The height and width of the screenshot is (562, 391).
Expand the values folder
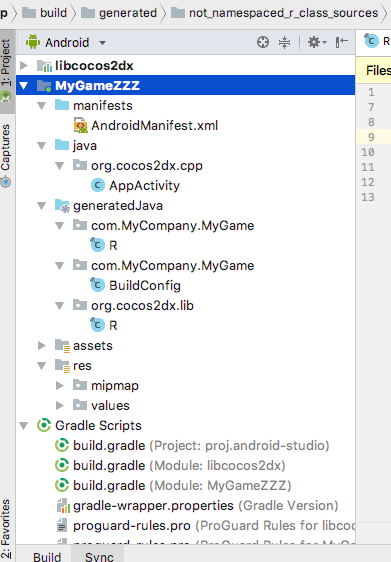tap(60, 406)
